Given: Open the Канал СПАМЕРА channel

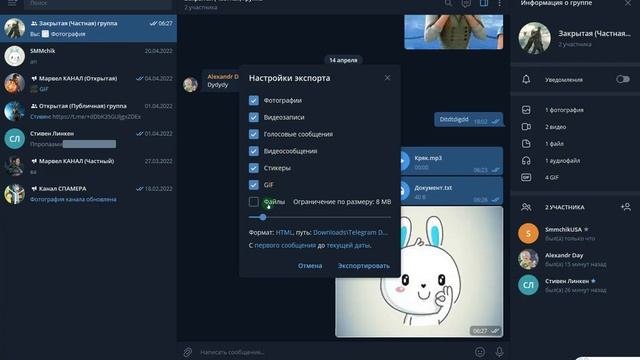Looking at the screenshot, I should [88, 194].
